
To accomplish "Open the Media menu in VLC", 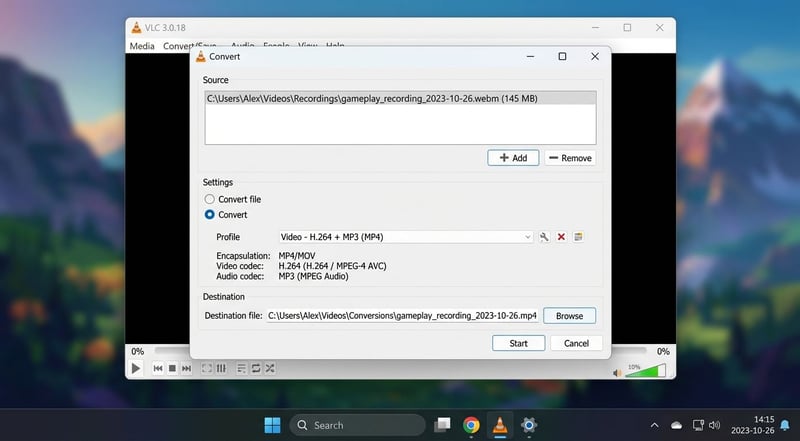I will (x=142, y=46).
